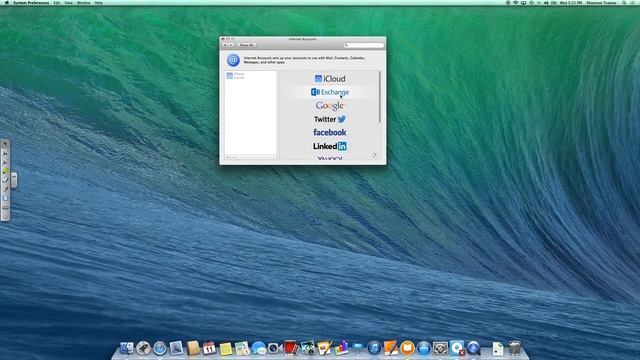This screenshot has width=640, height=360.
Task: Open Pages from the Dock
Action: click(x=324, y=348)
